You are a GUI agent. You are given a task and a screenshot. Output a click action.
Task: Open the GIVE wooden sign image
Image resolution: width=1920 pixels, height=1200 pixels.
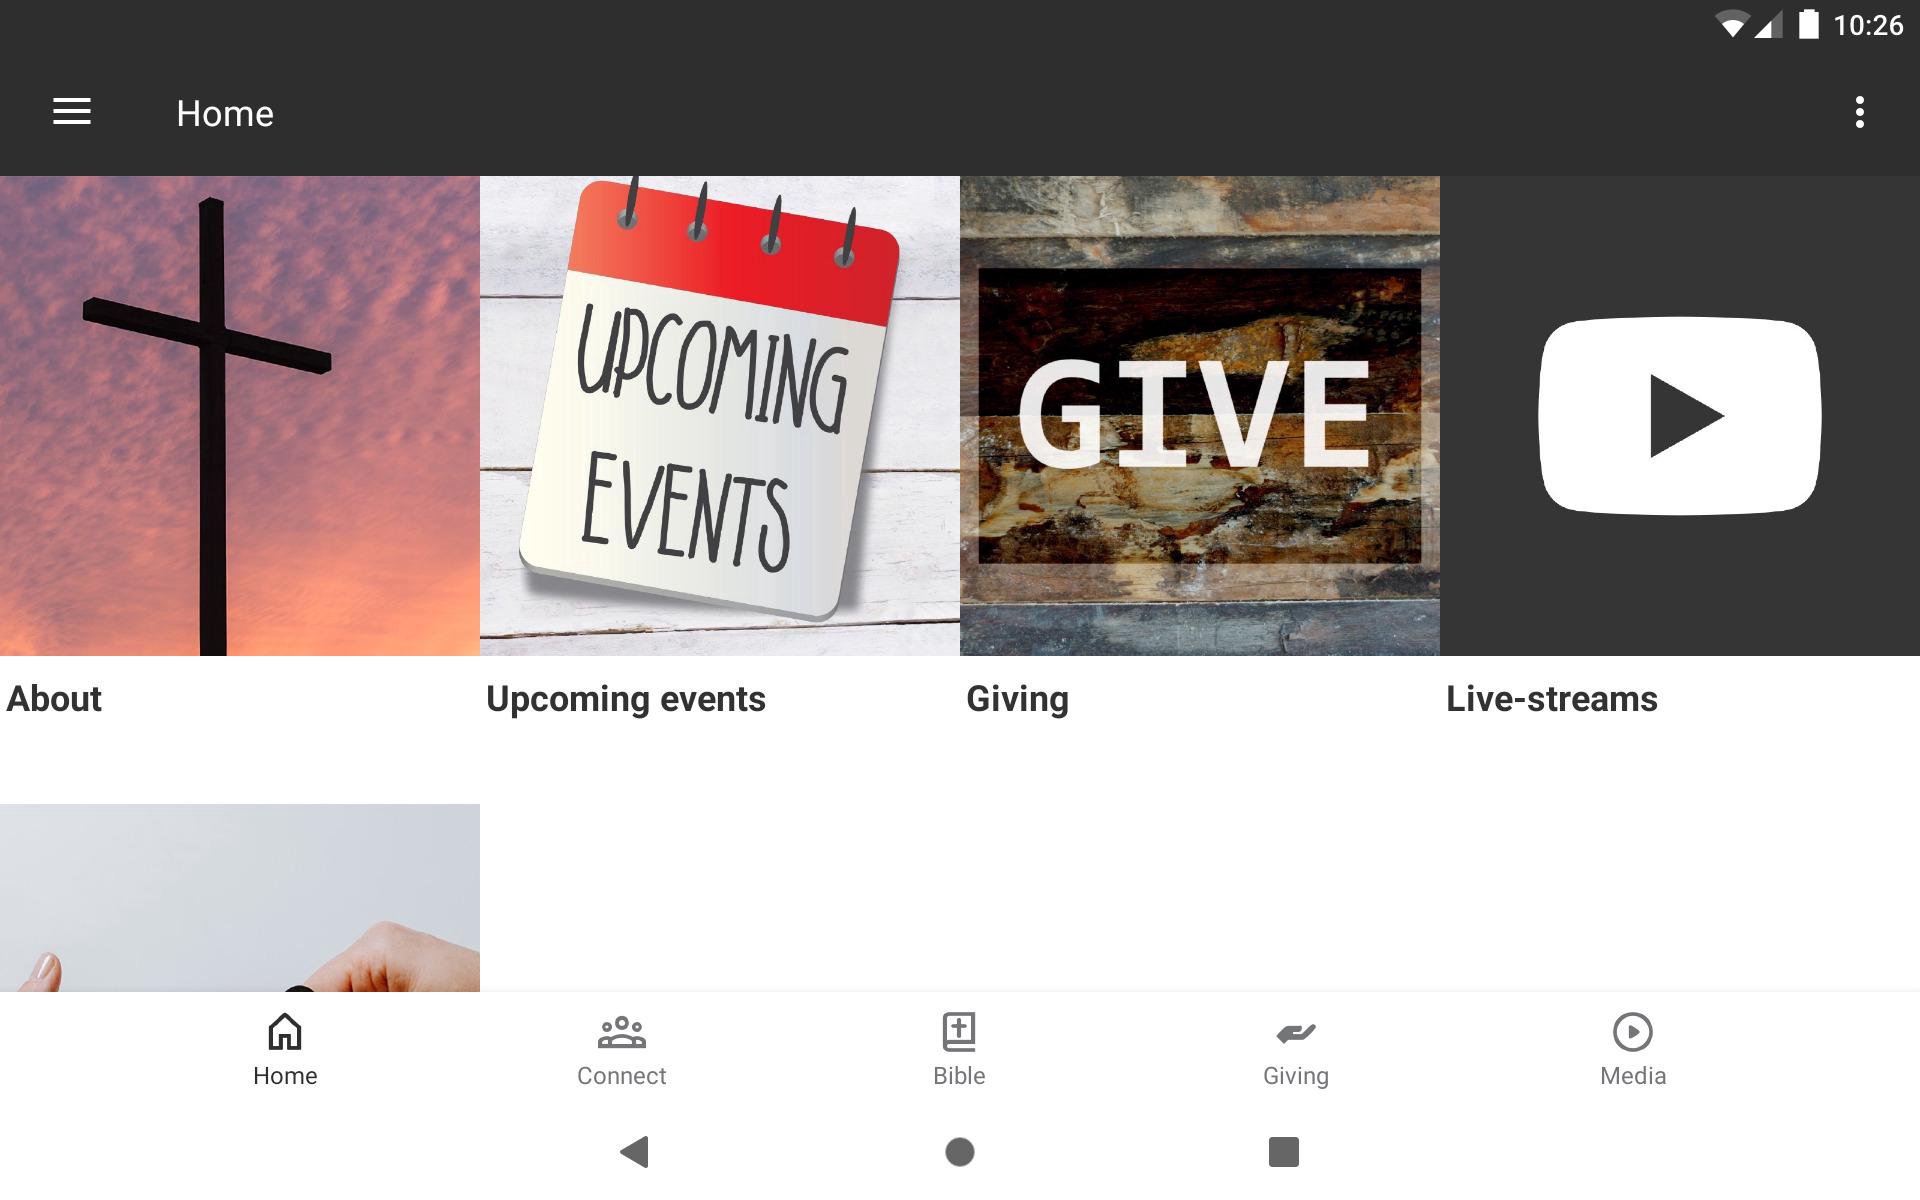[x=1200, y=416]
